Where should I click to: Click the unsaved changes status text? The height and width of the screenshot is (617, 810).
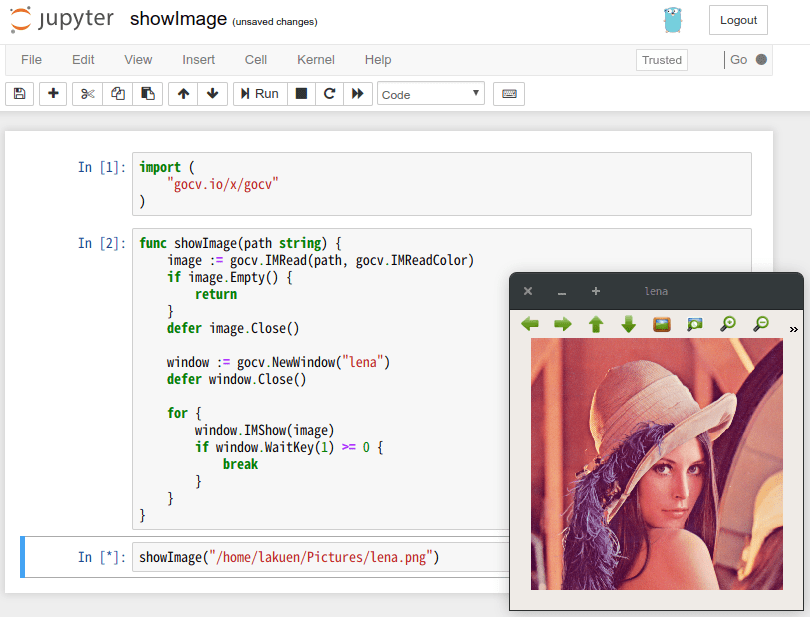pos(275,22)
